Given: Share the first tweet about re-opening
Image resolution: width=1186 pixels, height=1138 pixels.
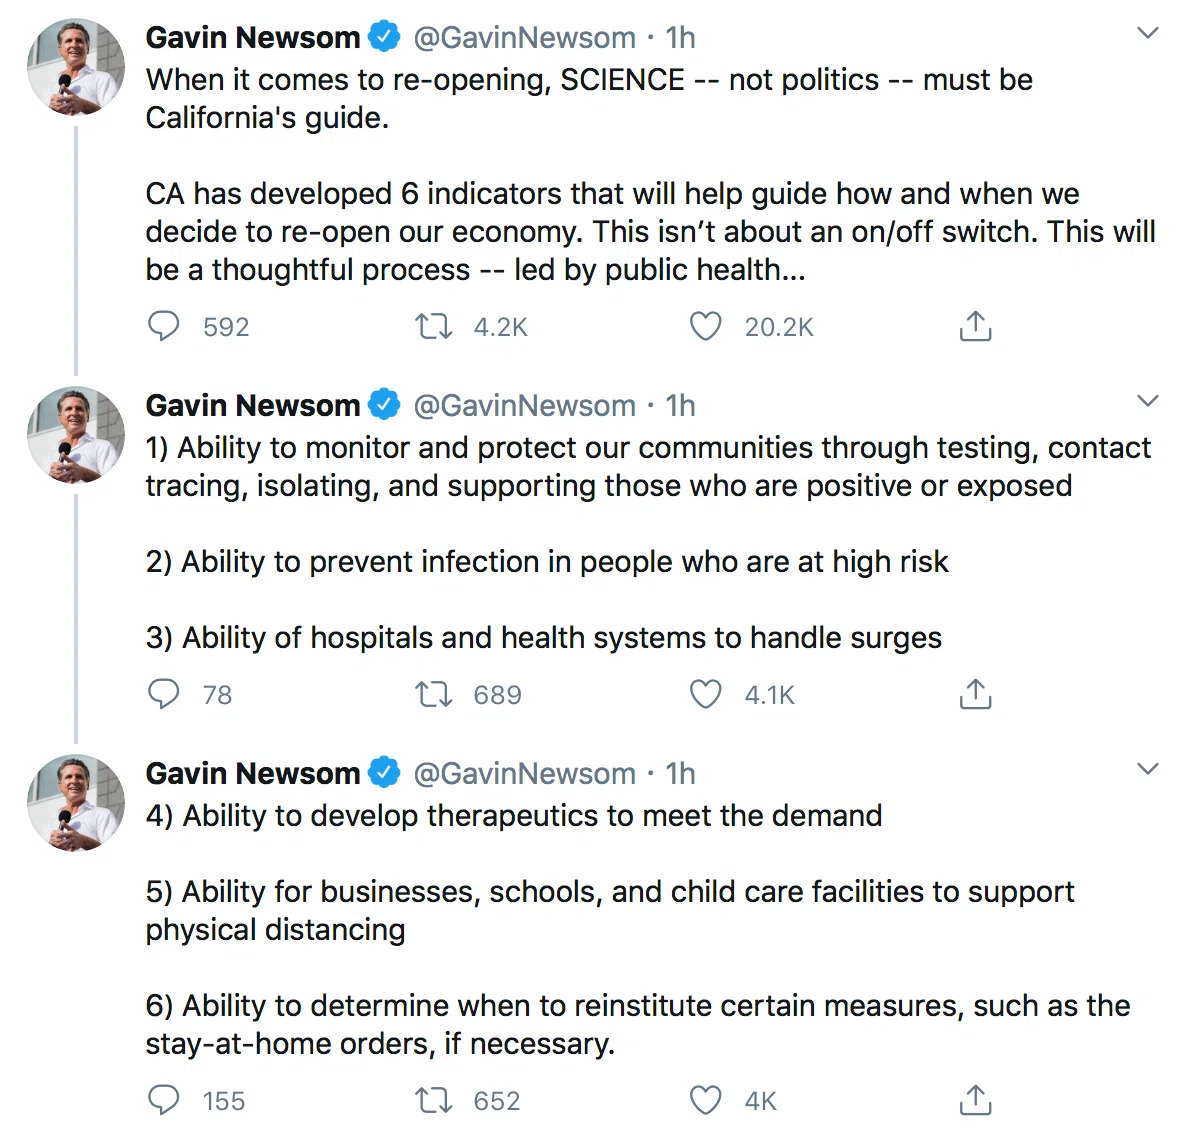Looking at the screenshot, I should click(975, 326).
